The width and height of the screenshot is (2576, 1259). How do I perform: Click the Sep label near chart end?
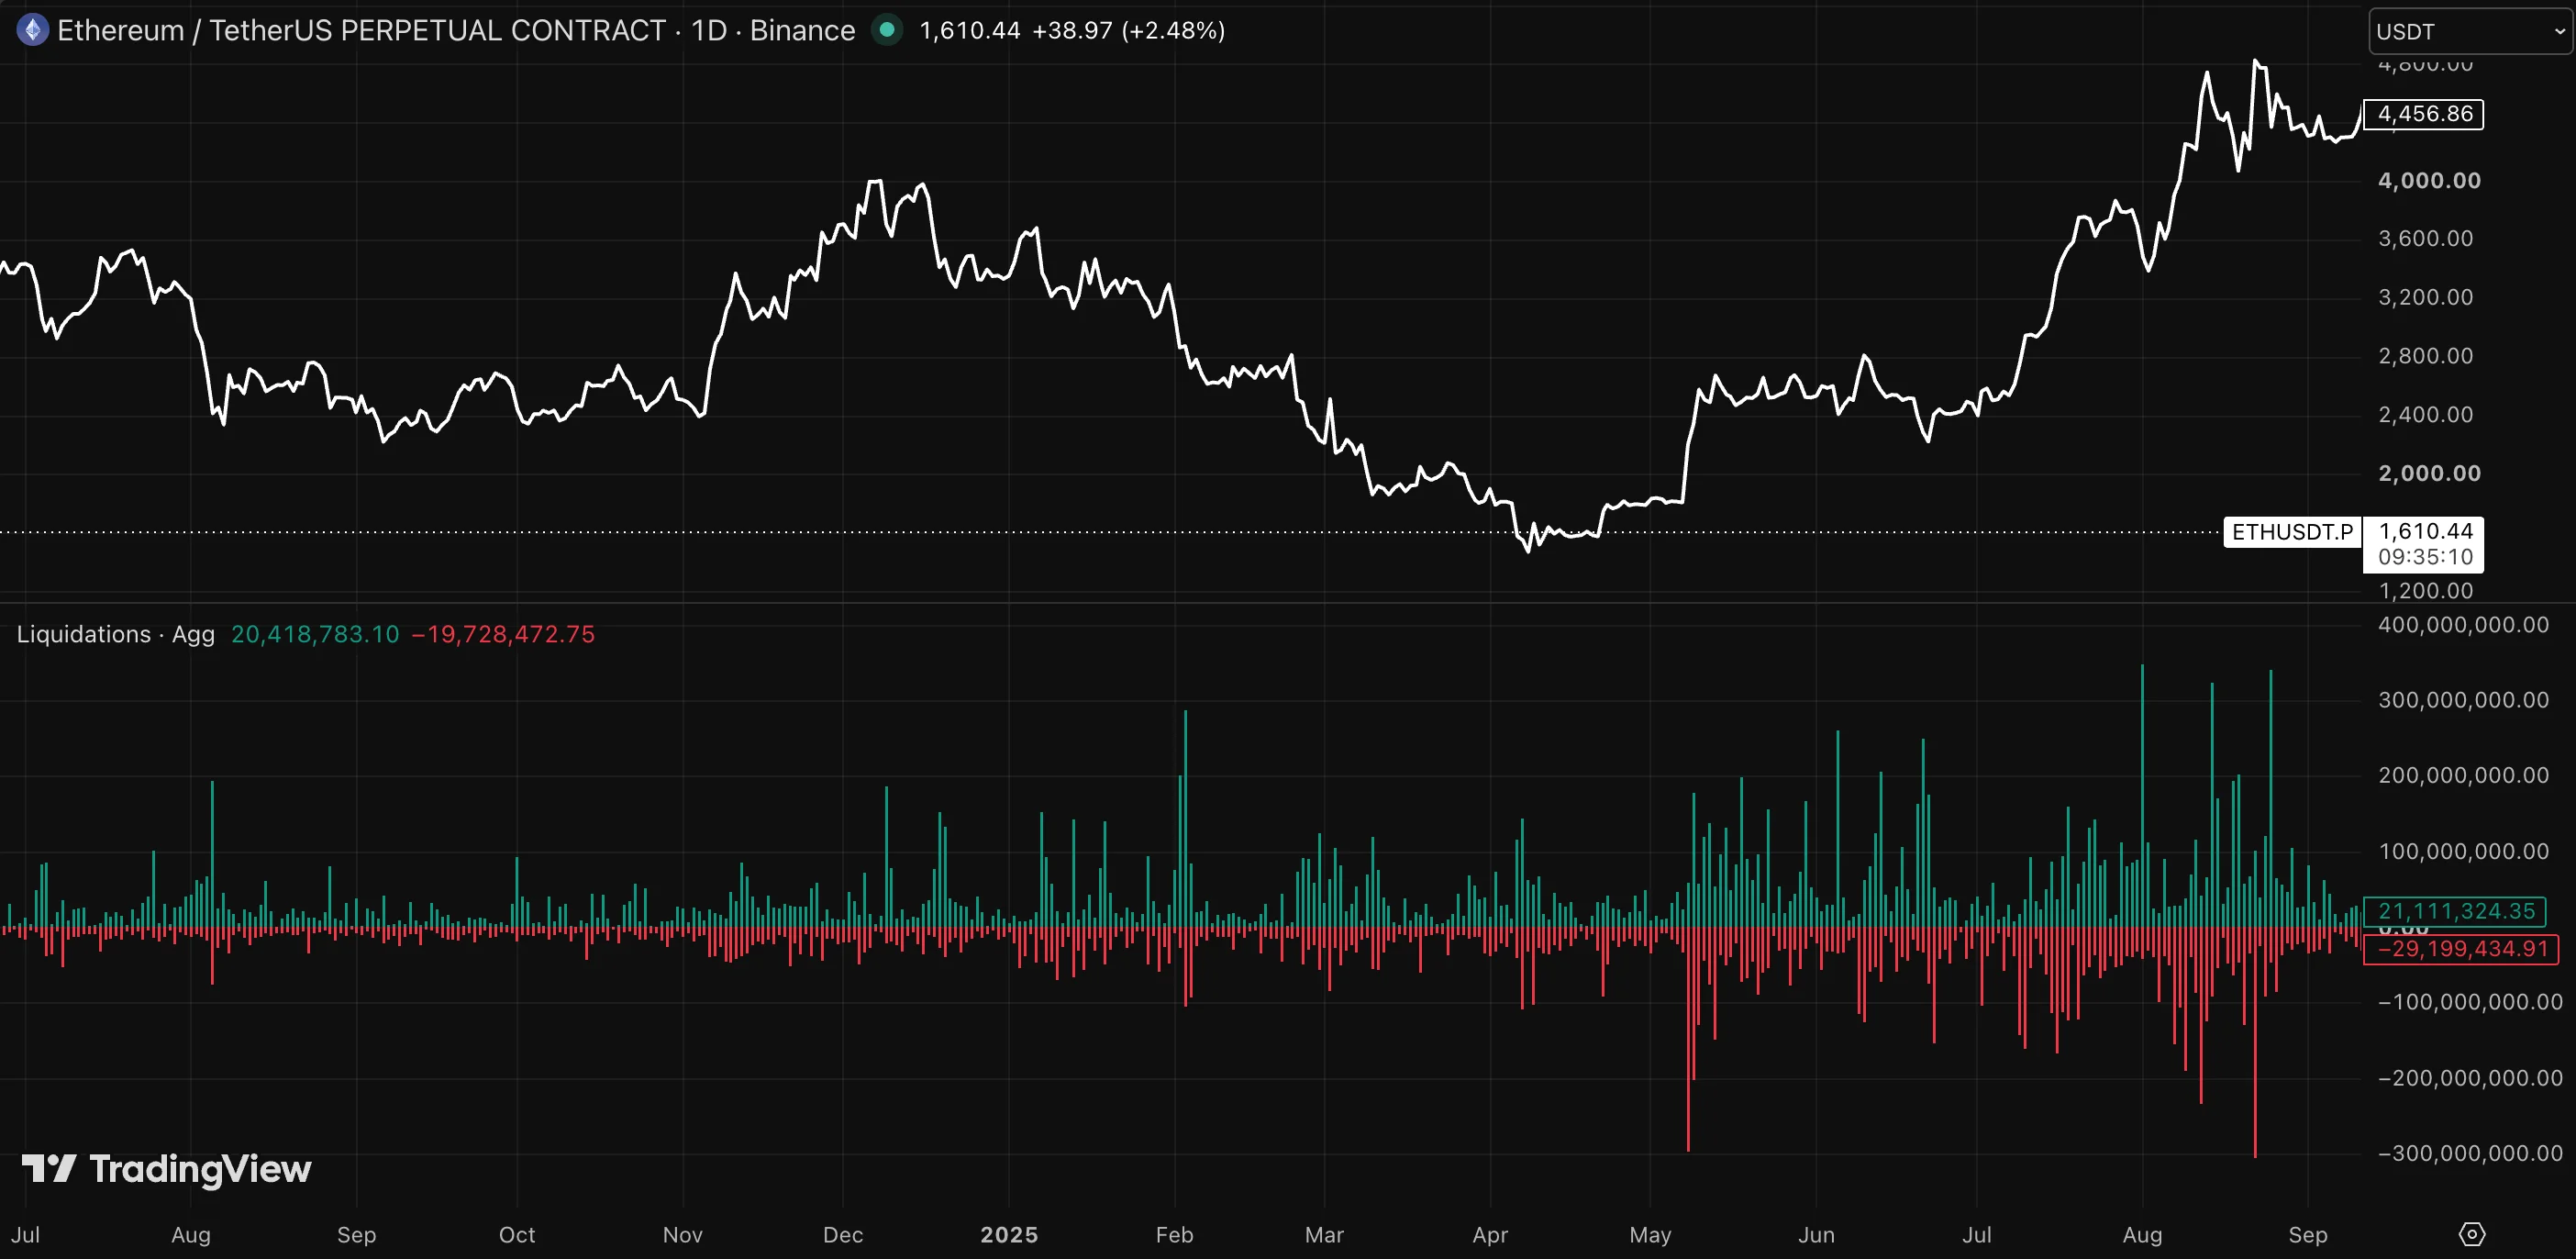click(x=2308, y=1234)
